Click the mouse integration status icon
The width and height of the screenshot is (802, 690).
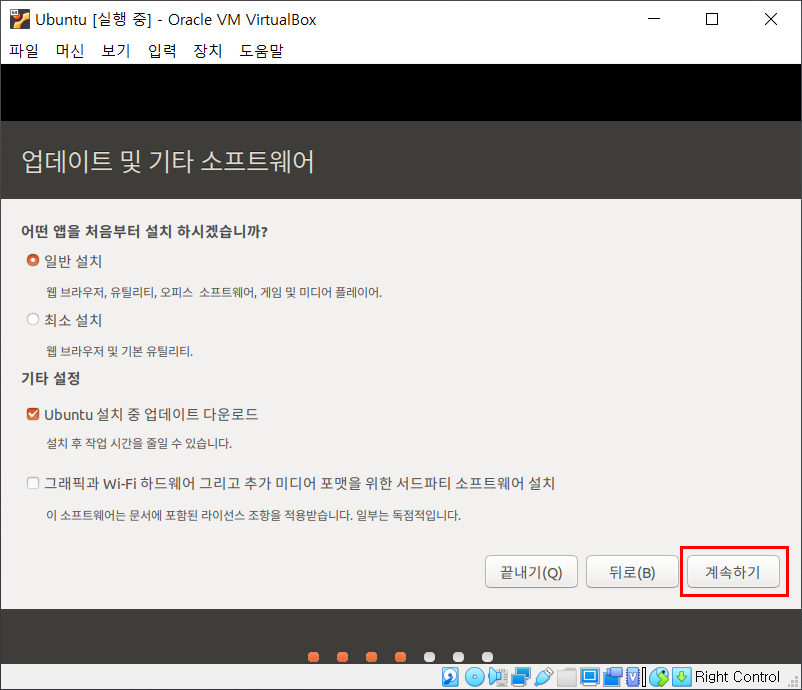coord(659,677)
